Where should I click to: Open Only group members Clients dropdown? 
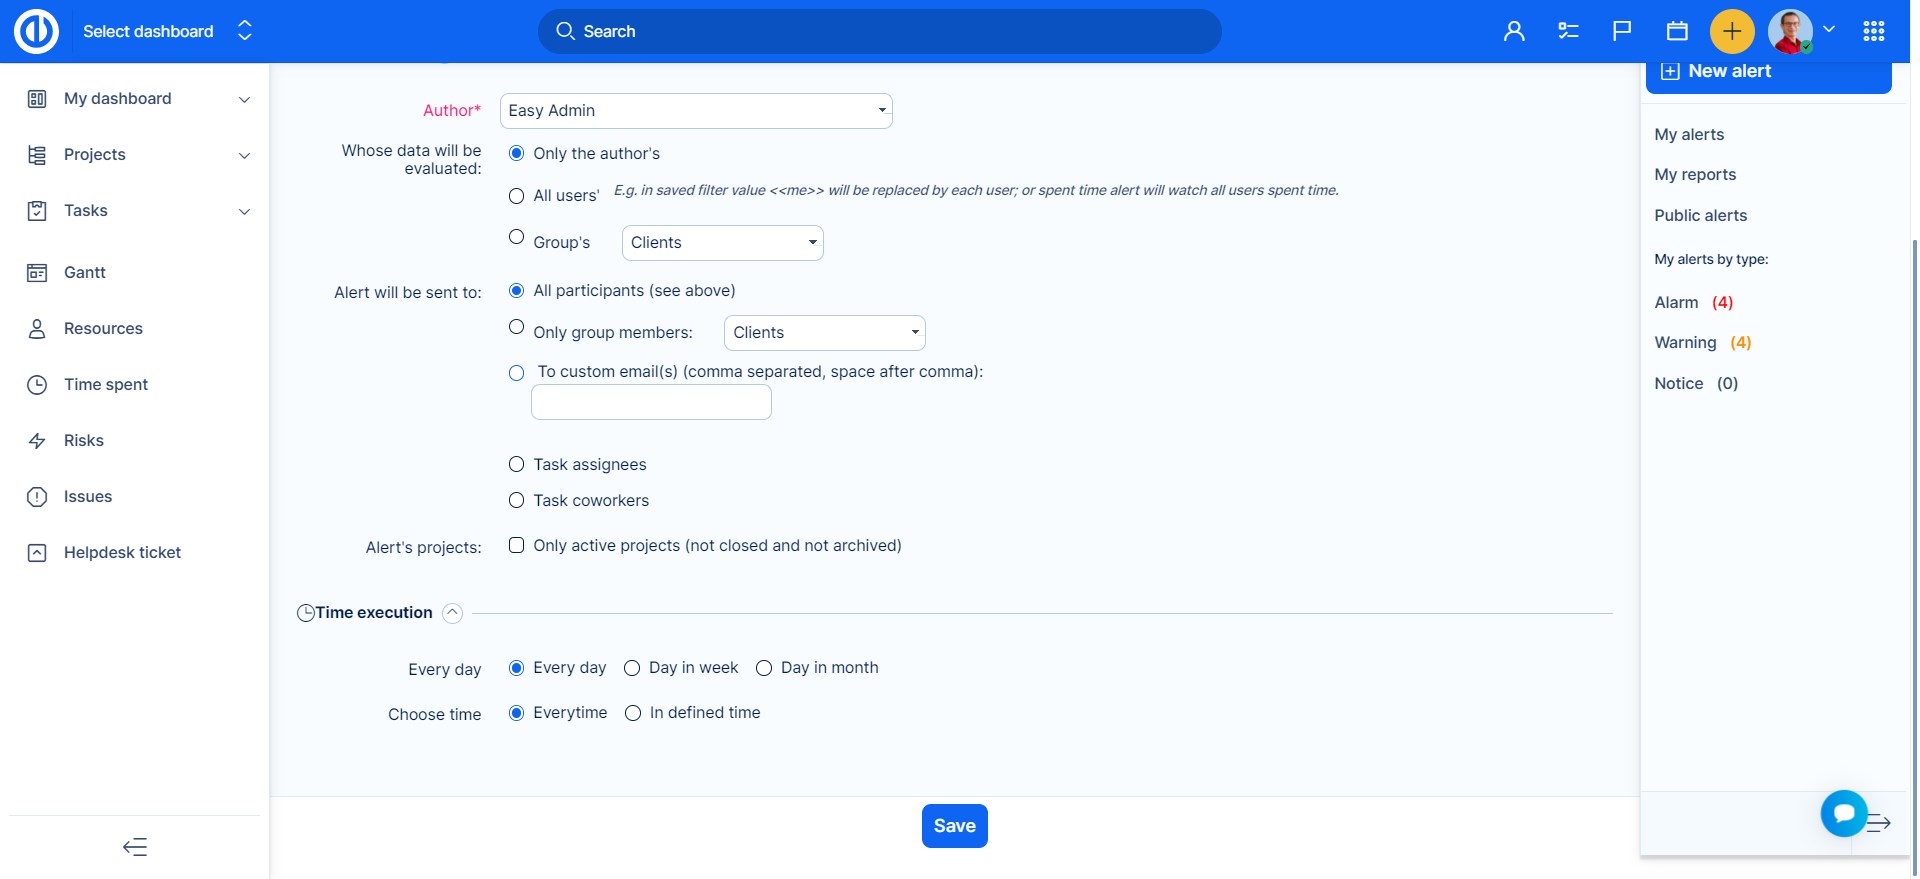pyautogui.click(x=824, y=333)
